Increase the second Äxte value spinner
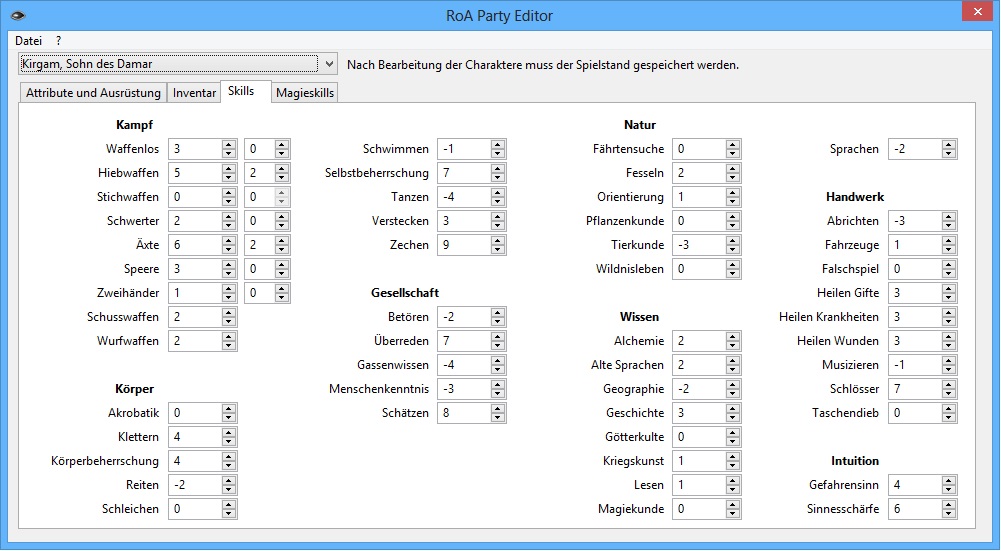This screenshot has height=551, width=1001. (x=282, y=241)
